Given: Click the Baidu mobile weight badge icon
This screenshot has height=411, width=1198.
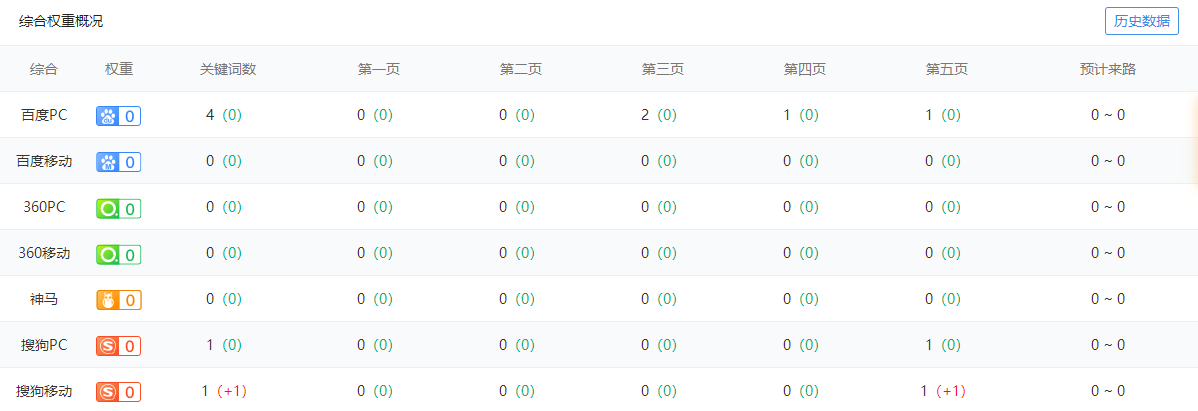Looking at the screenshot, I should click(118, 162).
